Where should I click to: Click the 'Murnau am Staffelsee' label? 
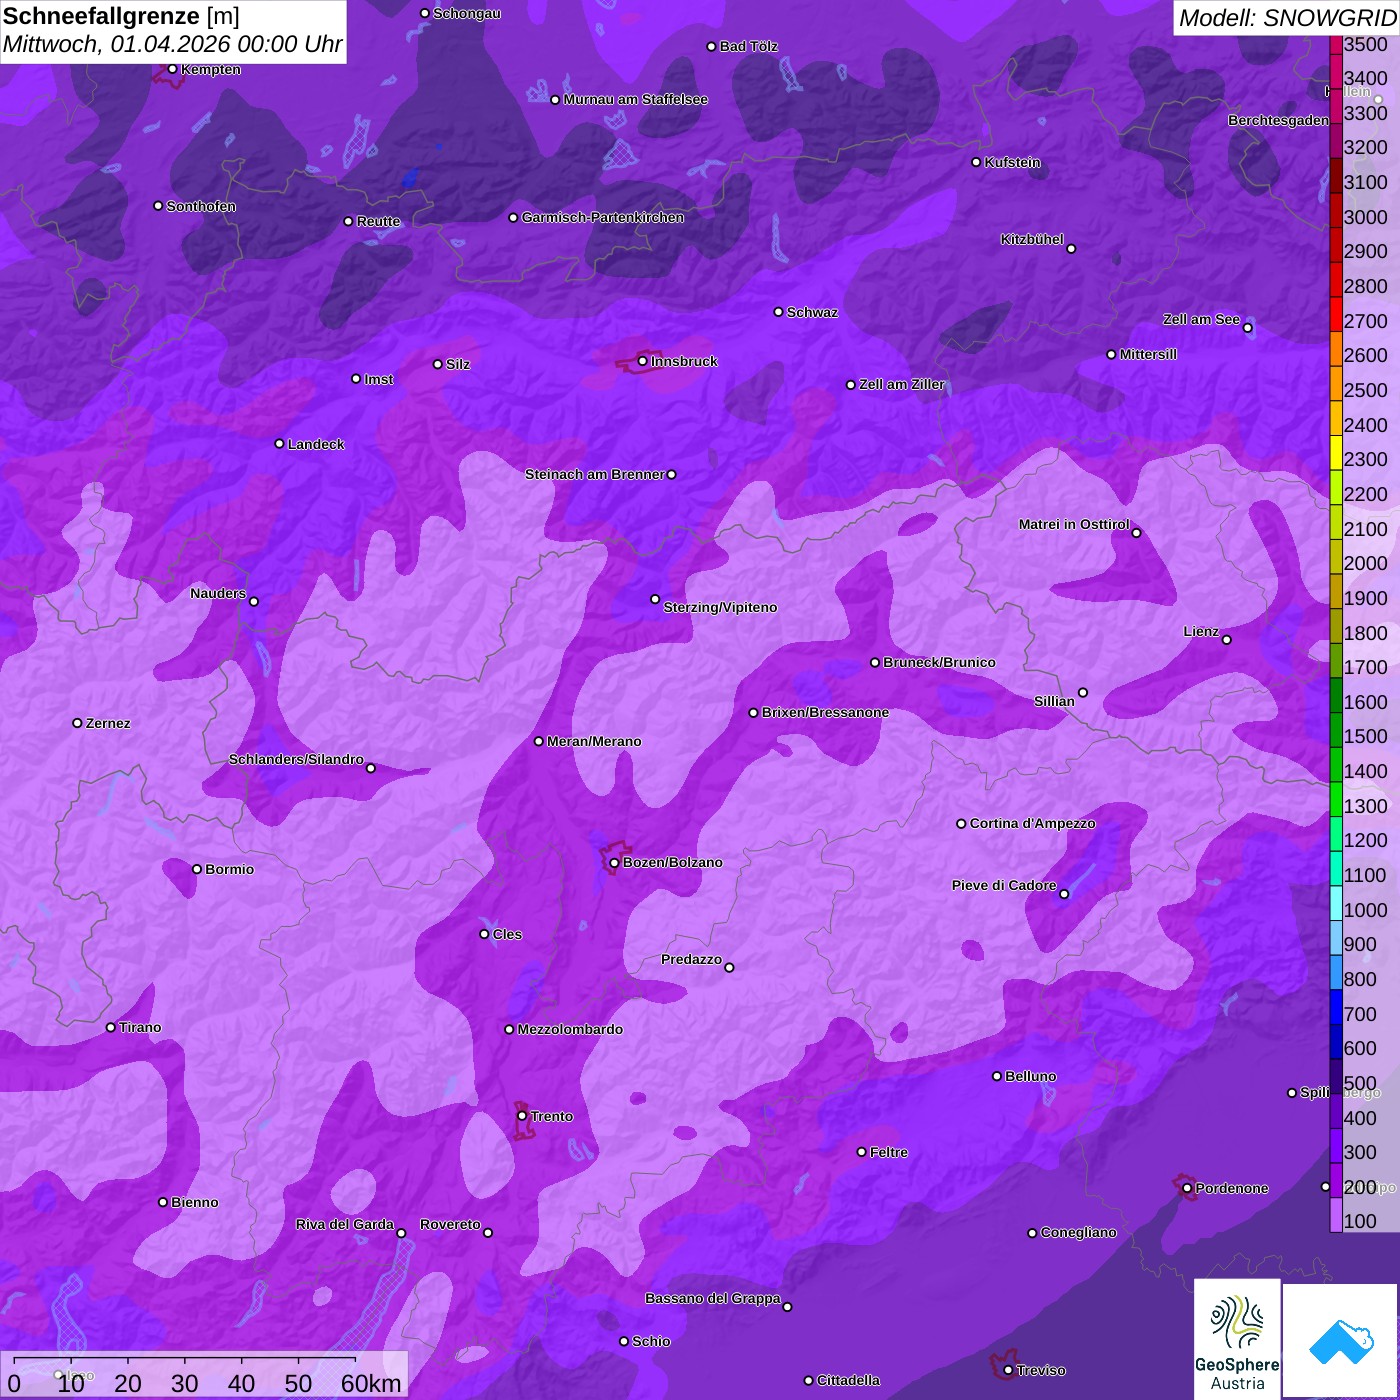pyautogui.click(x=635, y=99)
